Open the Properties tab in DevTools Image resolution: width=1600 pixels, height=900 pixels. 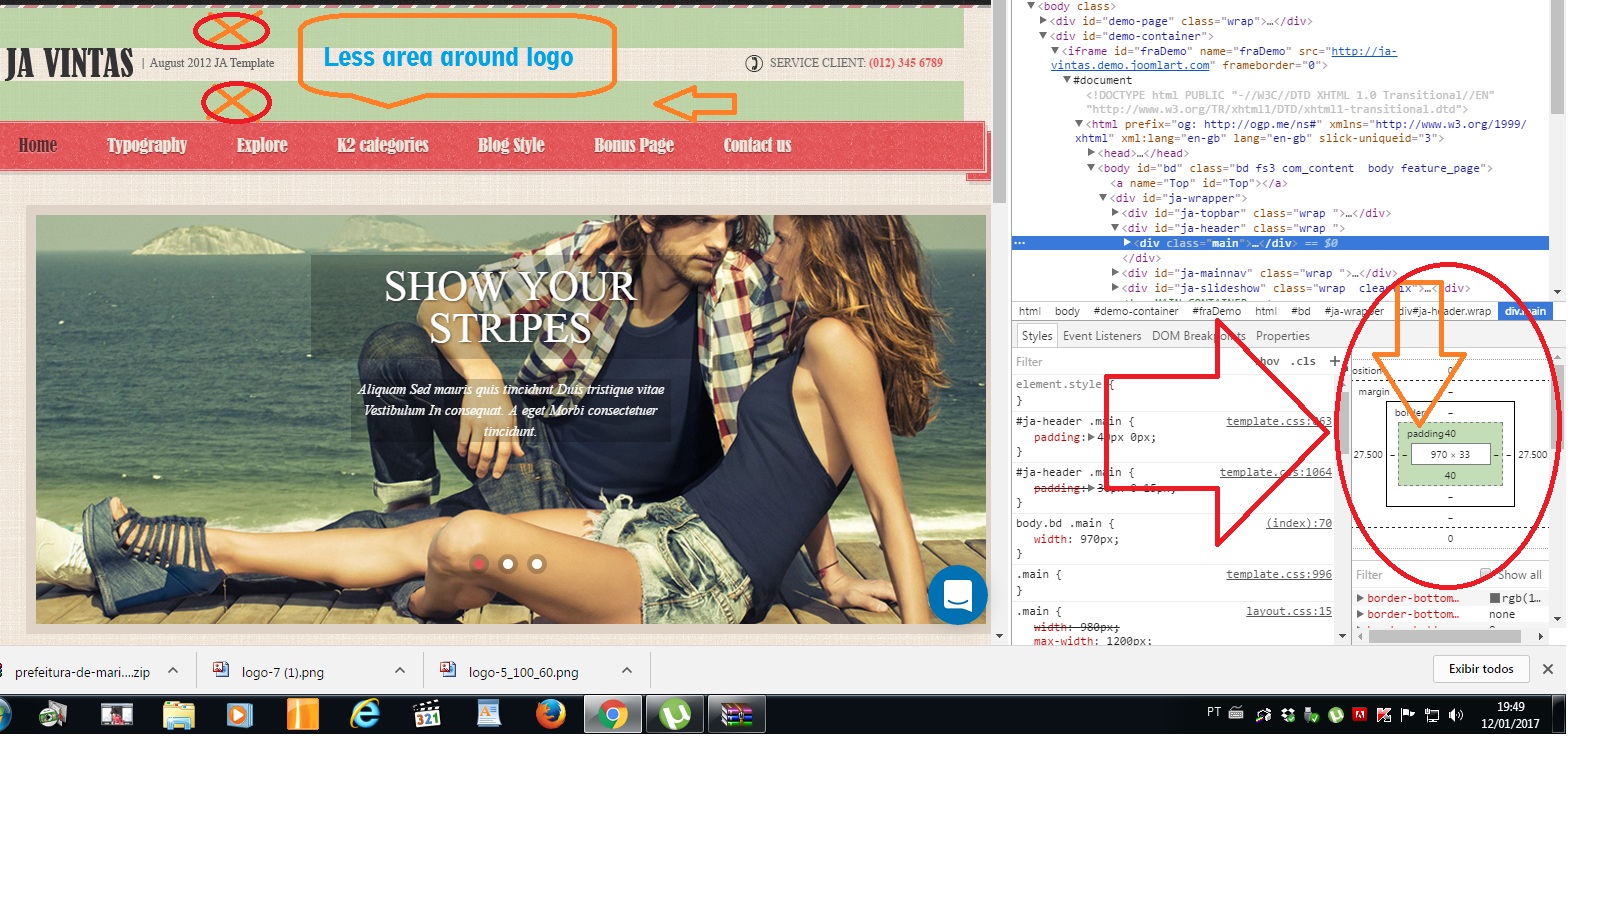1282,336
